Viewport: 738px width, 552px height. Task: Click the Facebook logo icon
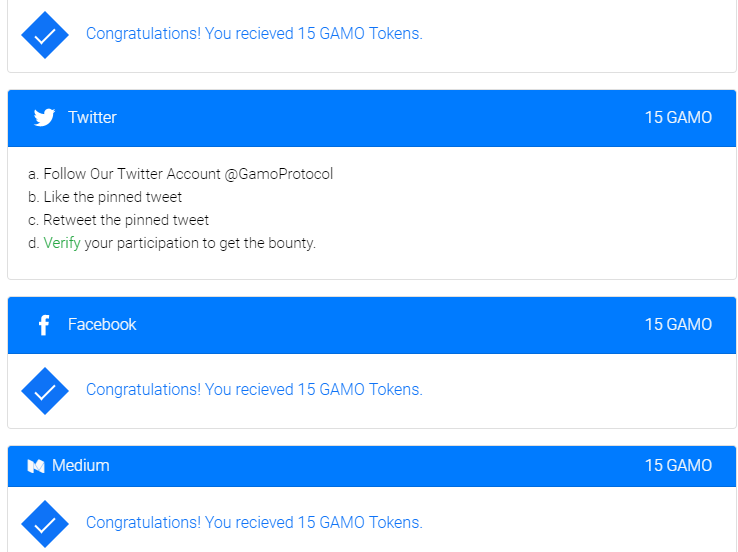43,325
